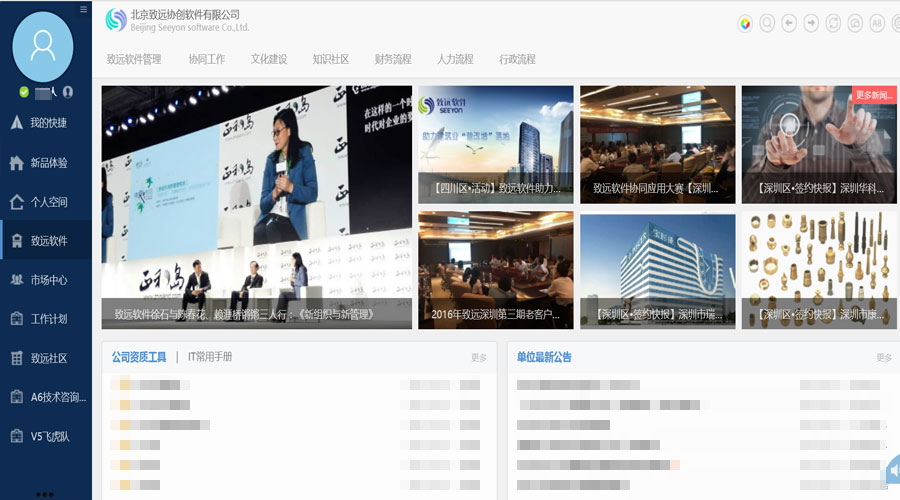Select 致远软件 in the sidebar

[x=46, y=241]
